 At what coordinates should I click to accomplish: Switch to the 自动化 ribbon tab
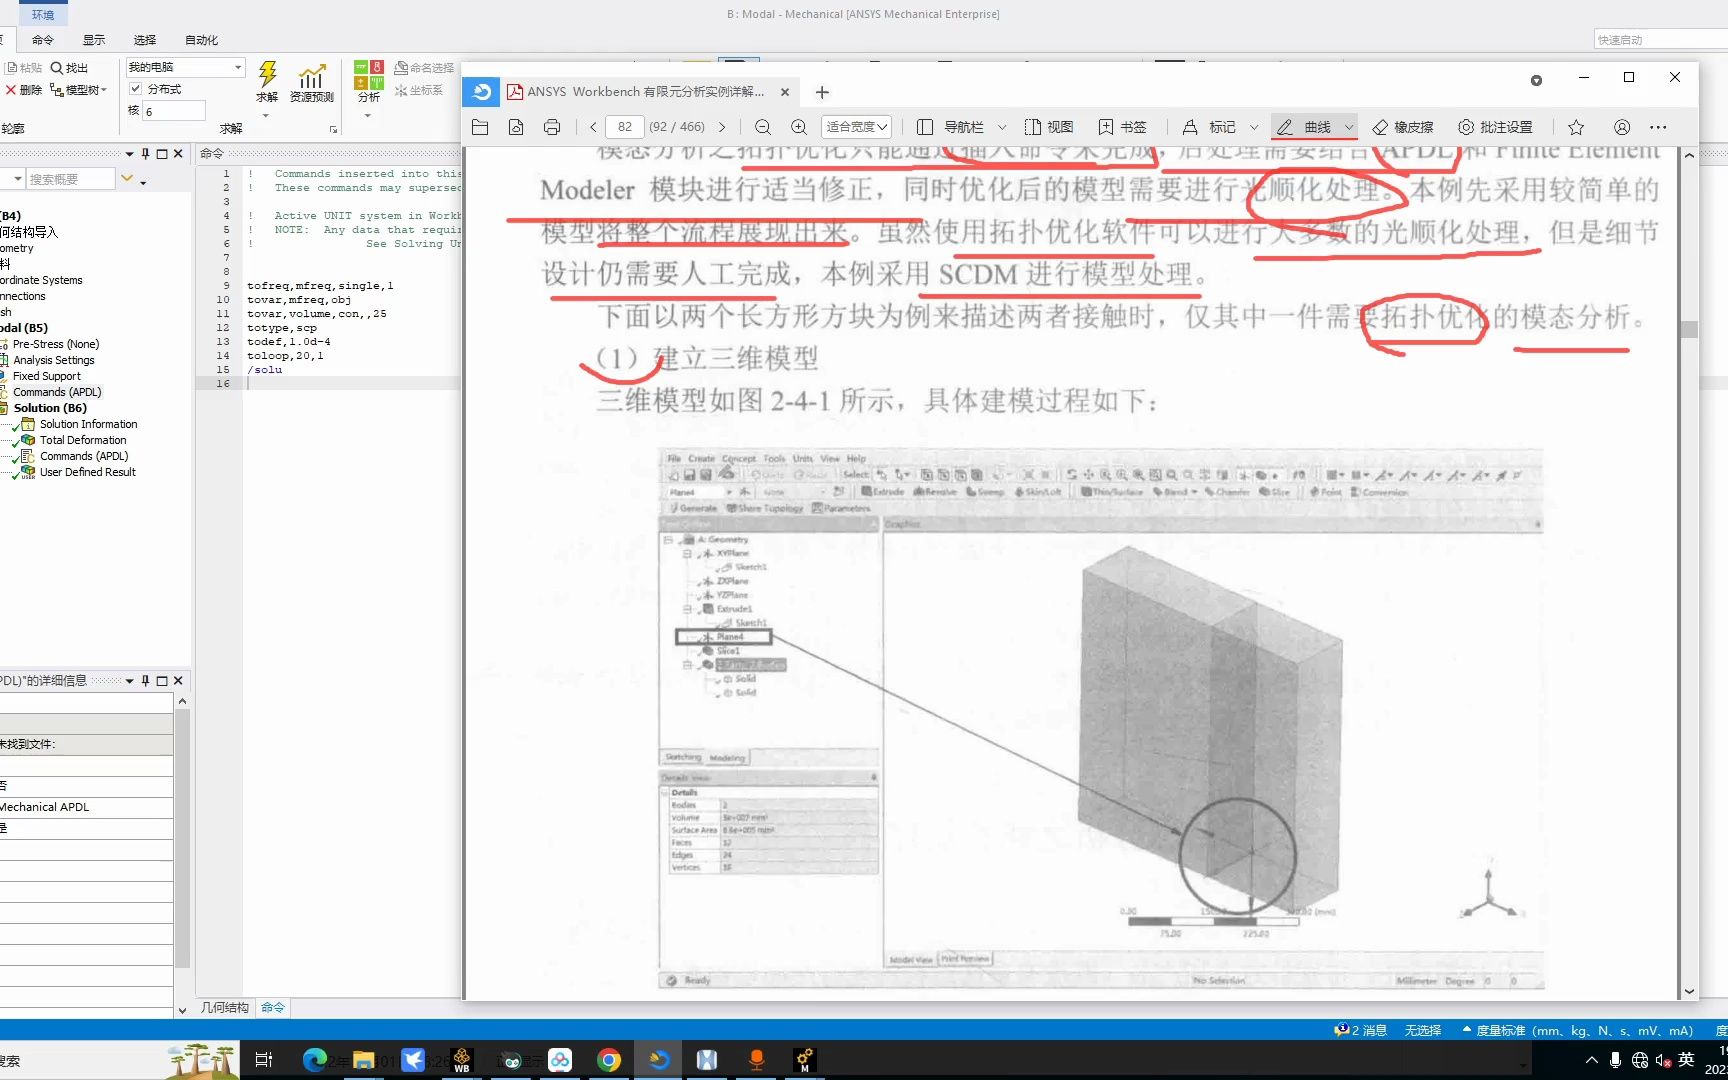[199, 40]
